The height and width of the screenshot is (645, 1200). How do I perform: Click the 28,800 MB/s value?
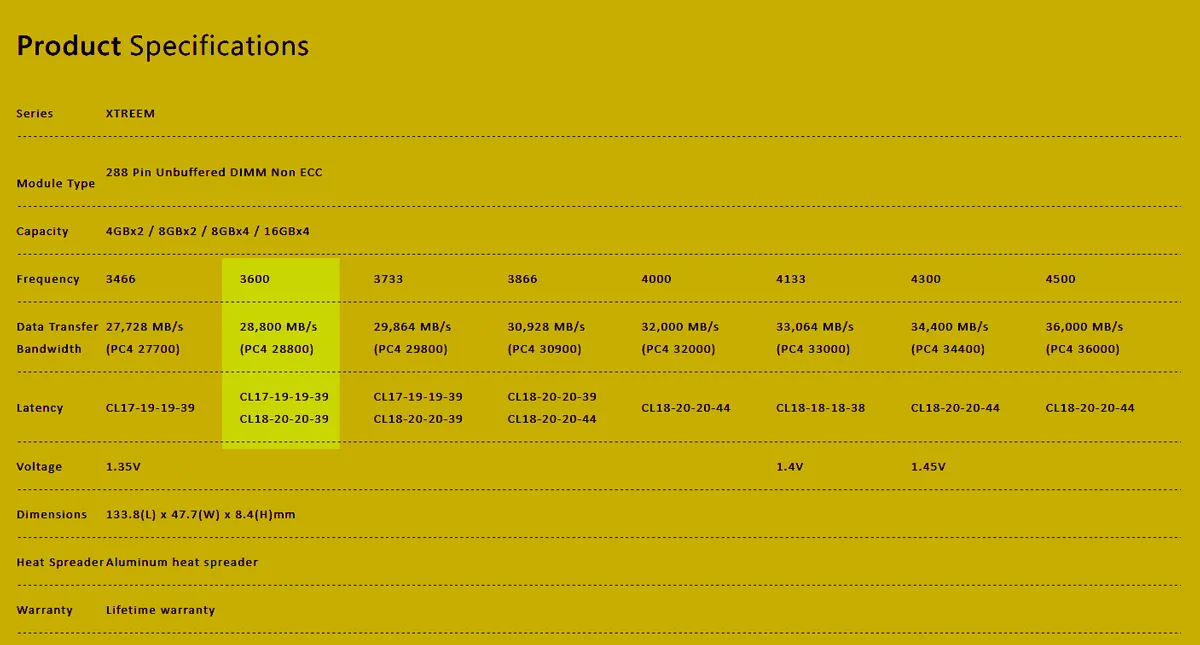coord(279,327)
